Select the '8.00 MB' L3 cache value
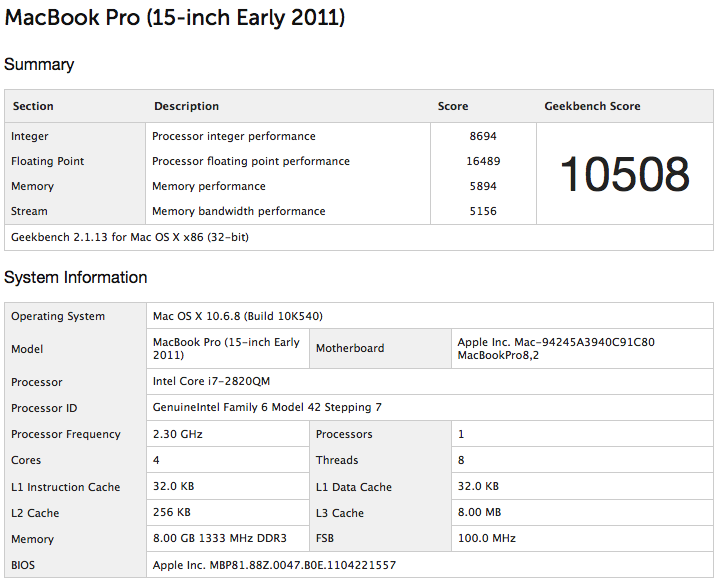 [479, 512]
